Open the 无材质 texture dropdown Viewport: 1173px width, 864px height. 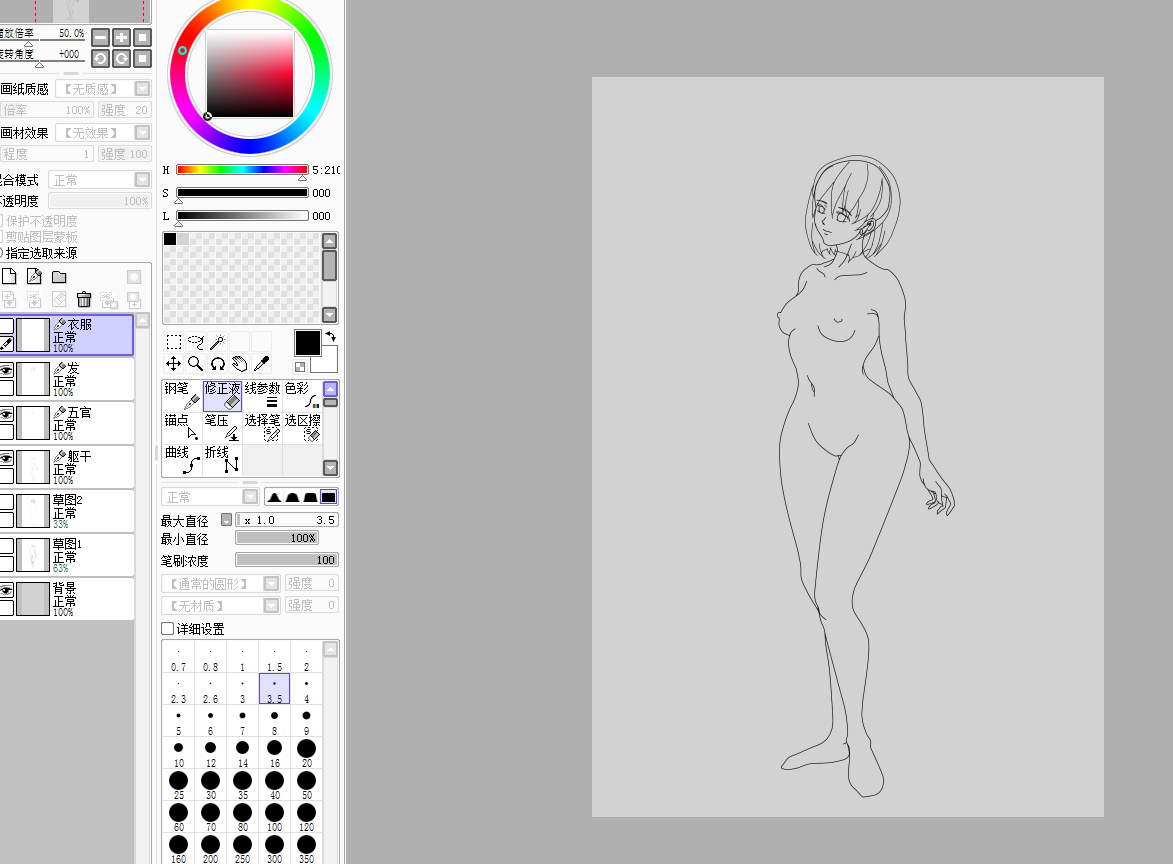click(272, 605)
